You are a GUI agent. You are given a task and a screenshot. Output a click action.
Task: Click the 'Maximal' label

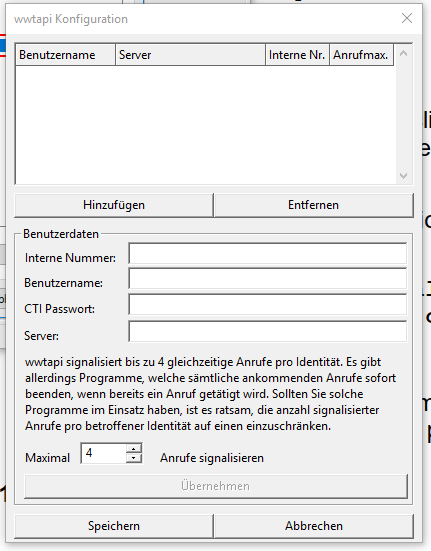pos(47,458)
